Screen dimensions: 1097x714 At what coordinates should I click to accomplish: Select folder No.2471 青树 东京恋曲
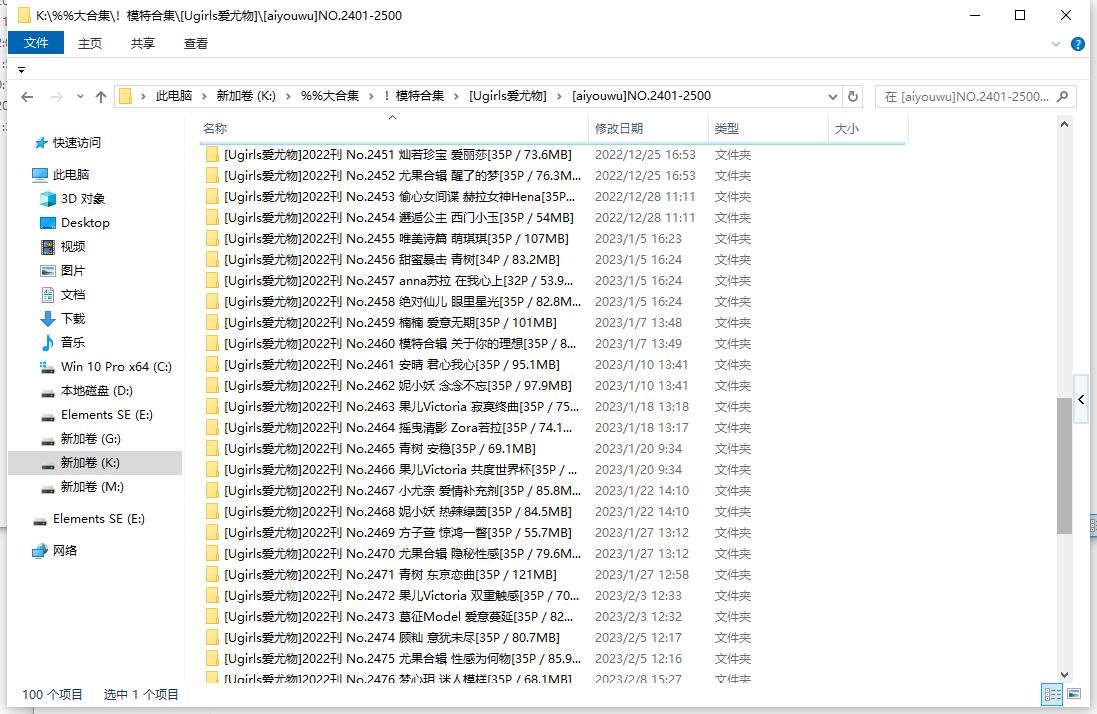tap(390, 574)
